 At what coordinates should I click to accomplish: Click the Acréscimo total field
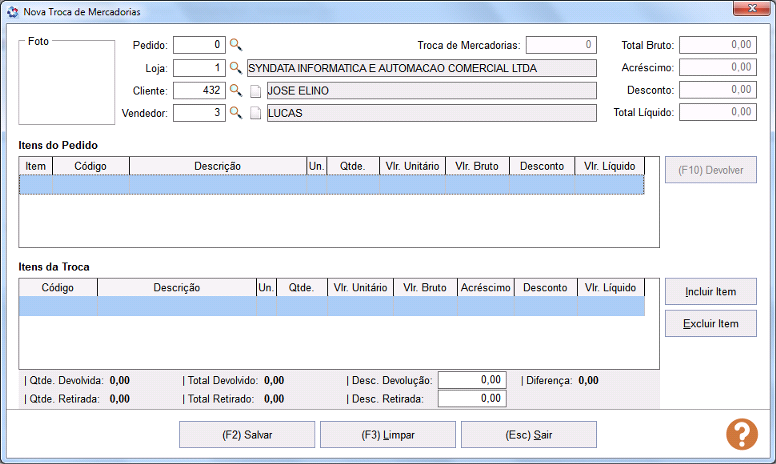pos(718,67)
